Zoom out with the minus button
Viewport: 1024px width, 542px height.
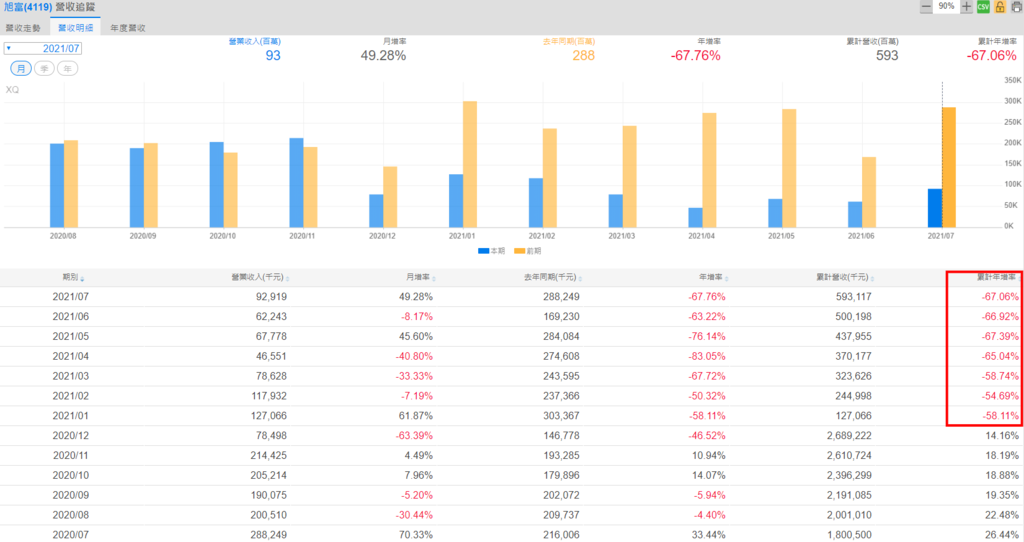pyautogui.click(x=926, y=7)
